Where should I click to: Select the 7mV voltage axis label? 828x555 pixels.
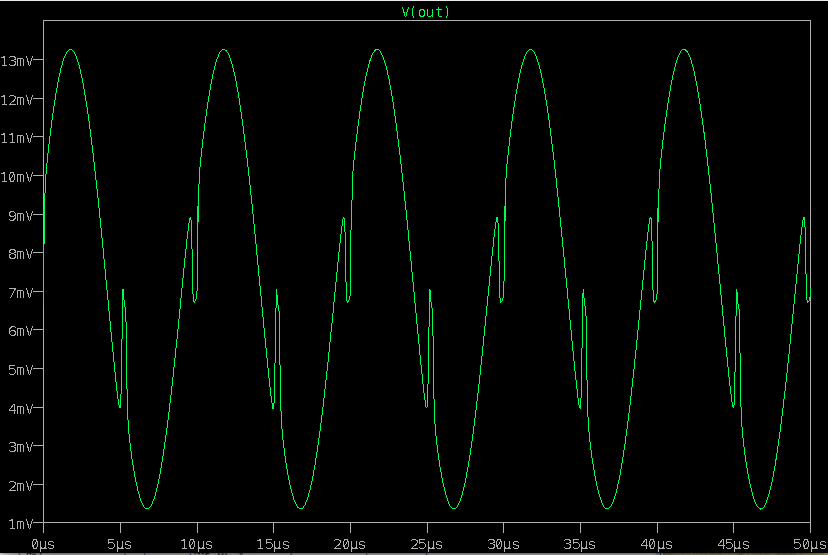[21, 293]
